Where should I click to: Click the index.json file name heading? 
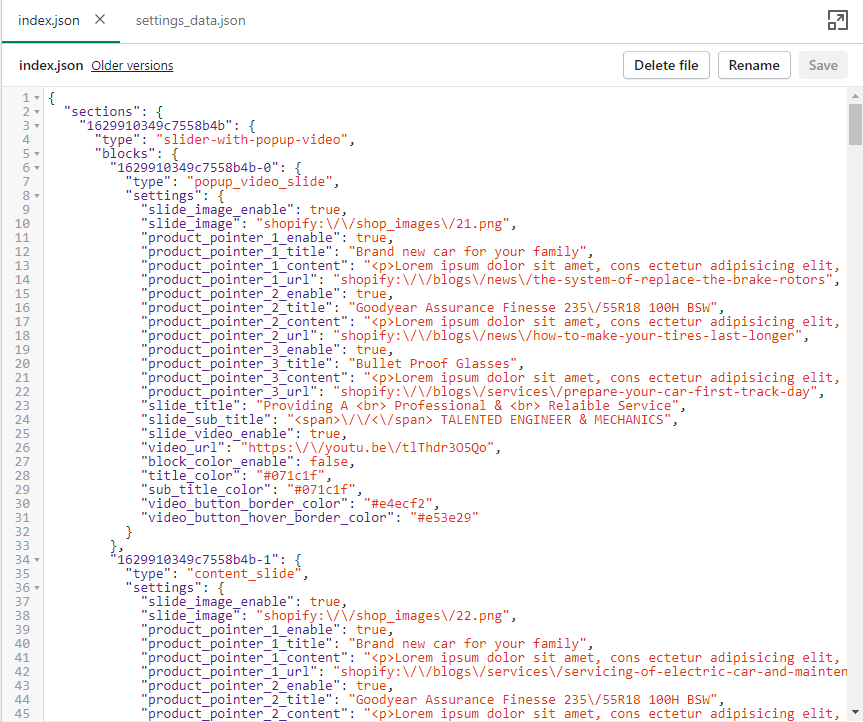(51, 65)
